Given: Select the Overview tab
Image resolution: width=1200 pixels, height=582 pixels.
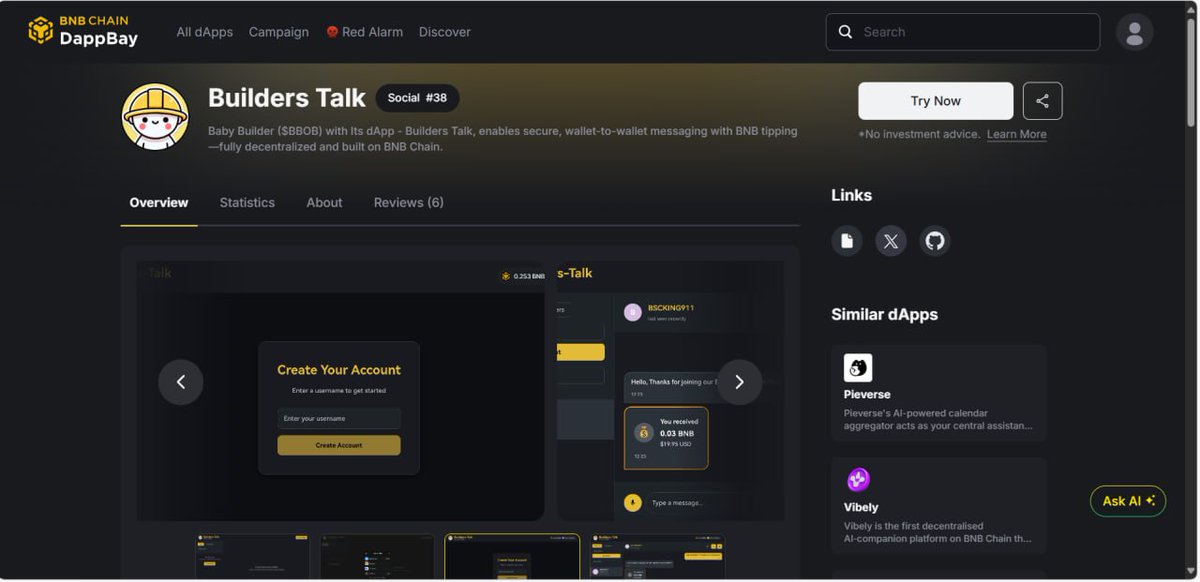Looking at the screenshot, I should [159, 203].
